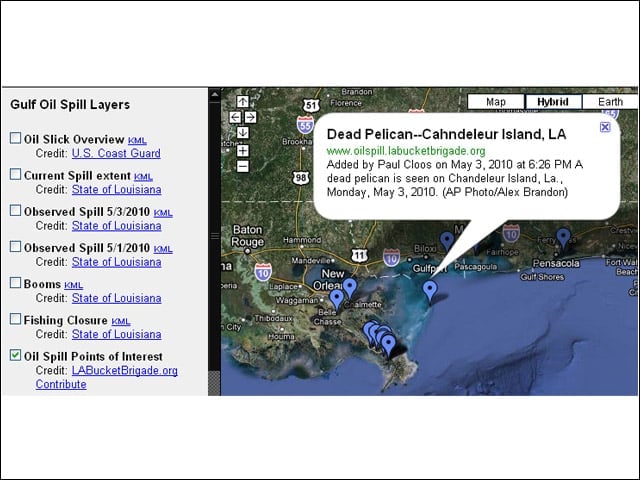Toggle the Booms layer checkbox
Screen dimensions: 640x480
(16, 282)
